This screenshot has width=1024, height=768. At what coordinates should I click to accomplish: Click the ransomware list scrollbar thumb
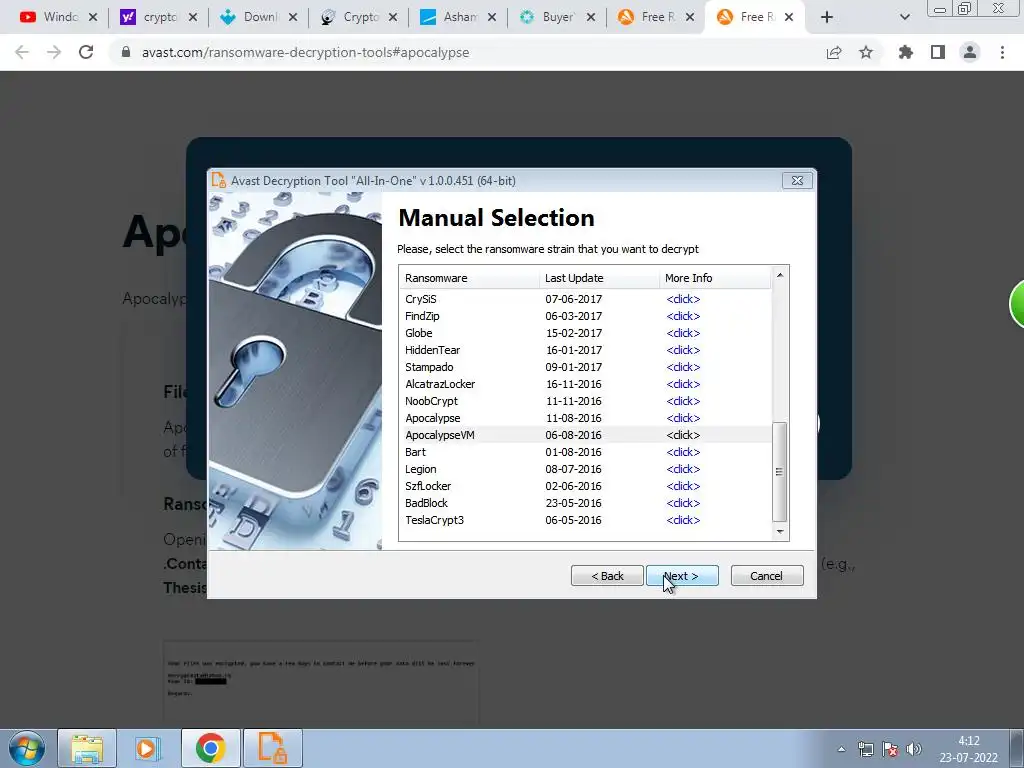click(x=780, y=472)
